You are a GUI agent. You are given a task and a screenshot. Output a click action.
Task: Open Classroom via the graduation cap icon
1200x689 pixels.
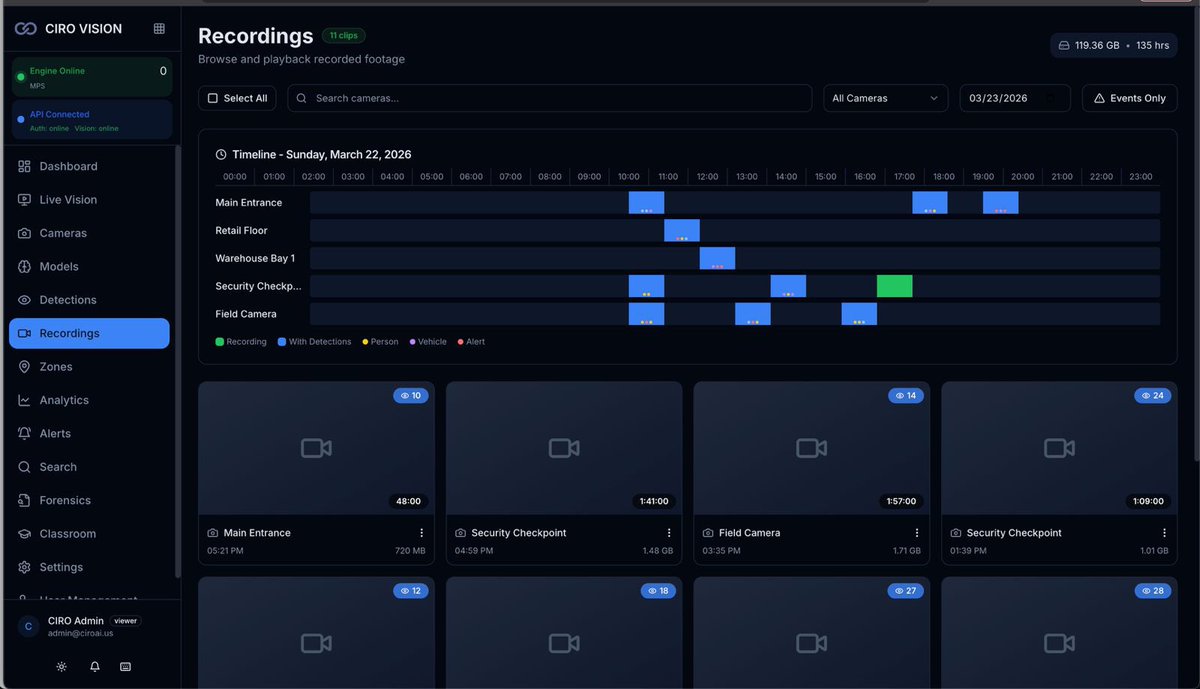tap(24, 534)
